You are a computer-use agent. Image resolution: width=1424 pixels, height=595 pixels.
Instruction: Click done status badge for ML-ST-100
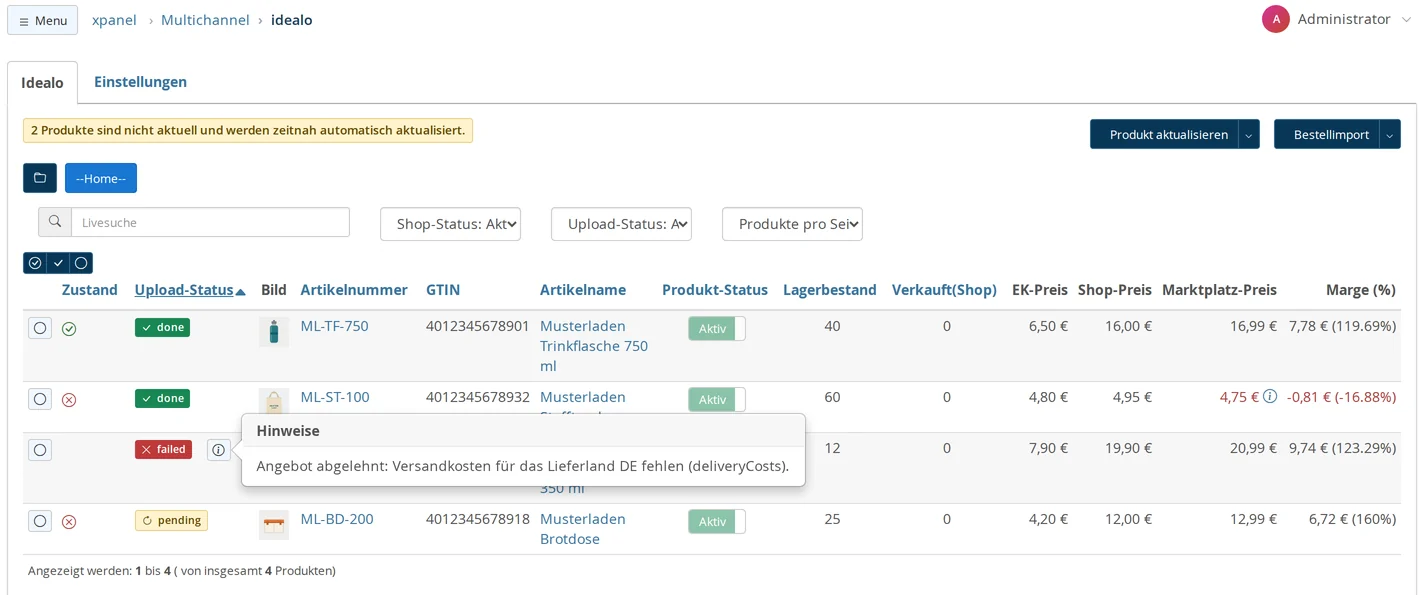pyautogui.click(x=162, y=398)
